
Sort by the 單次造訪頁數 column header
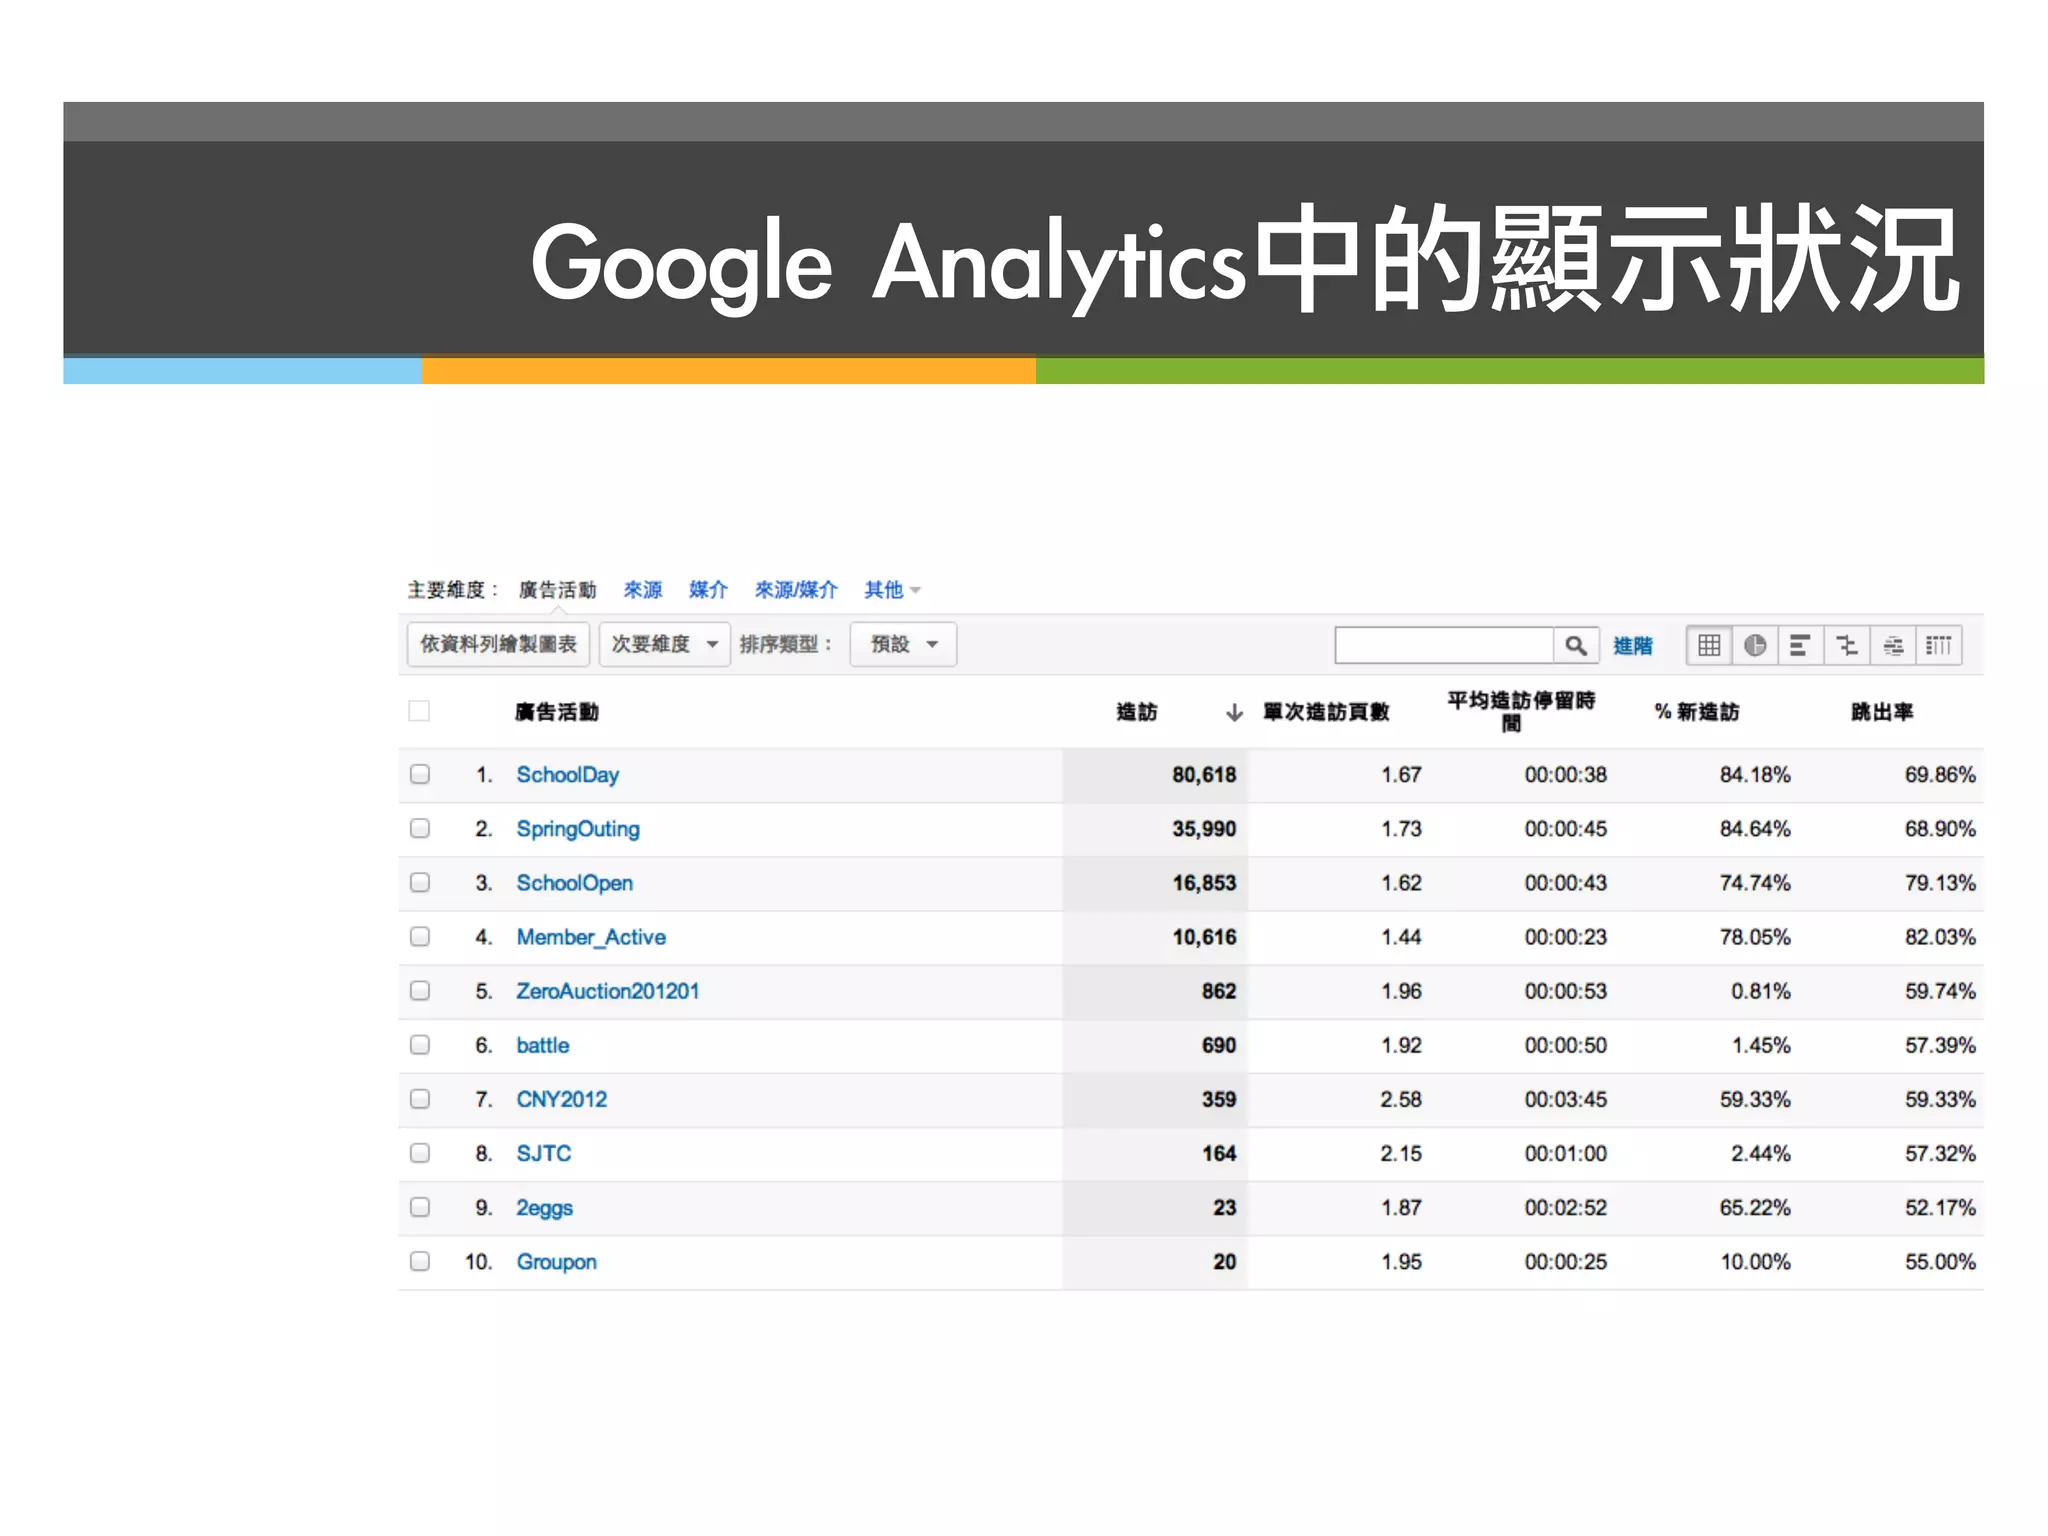[x=1326, y=712]
